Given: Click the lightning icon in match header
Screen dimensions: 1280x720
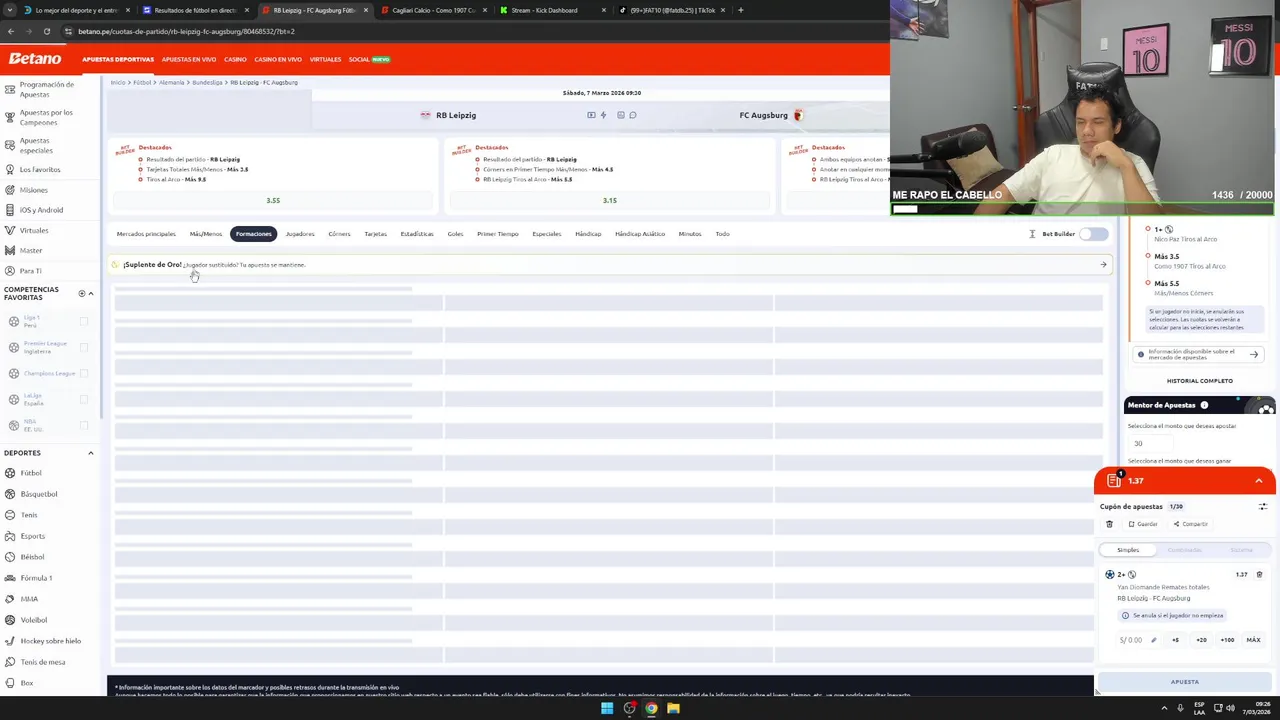Looking at the screenshot, I should (603, 115).
